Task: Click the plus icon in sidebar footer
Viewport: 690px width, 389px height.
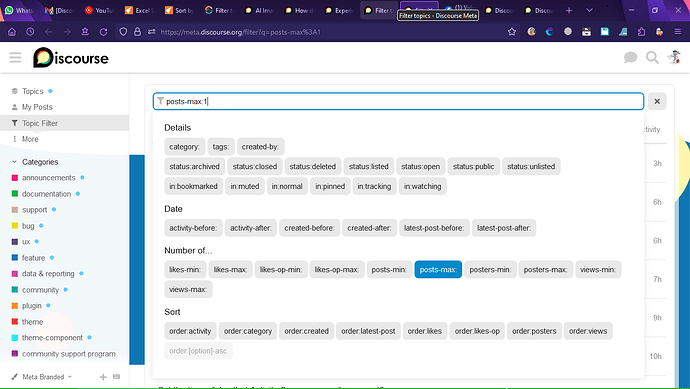Action: click(103, 377)
